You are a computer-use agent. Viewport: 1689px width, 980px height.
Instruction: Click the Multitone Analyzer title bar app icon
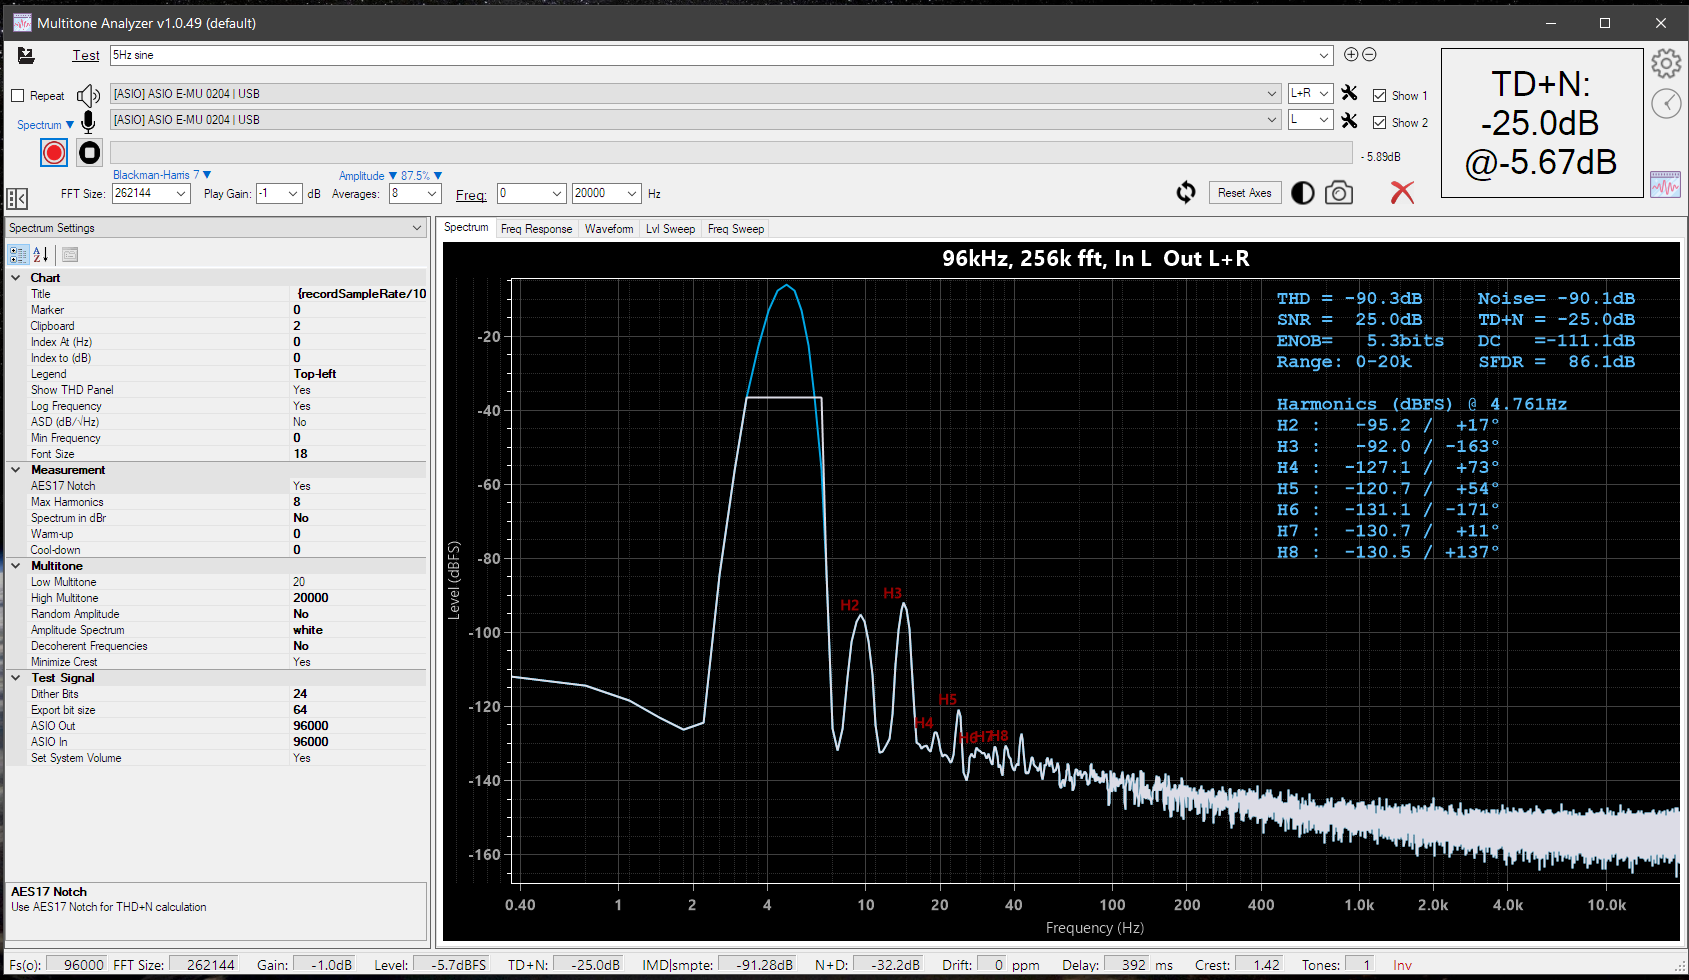click(x=22, y=22)
